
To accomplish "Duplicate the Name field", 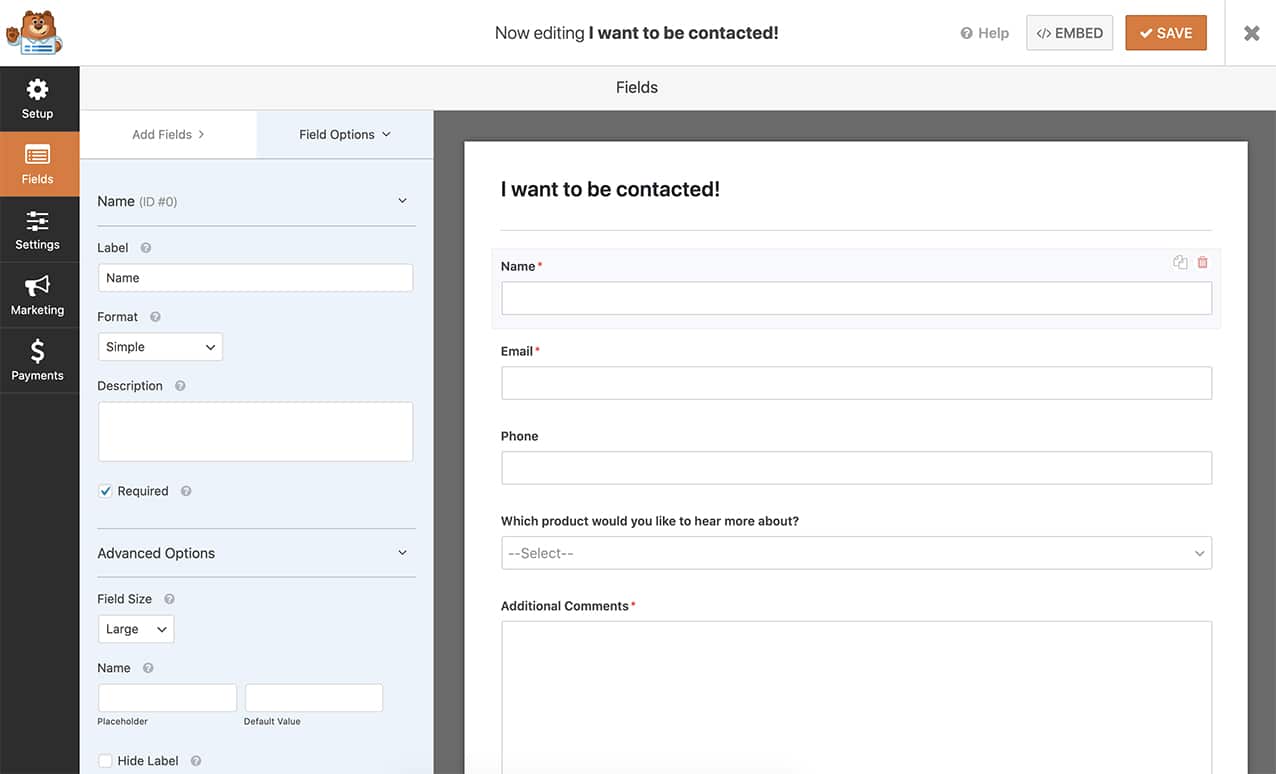I will (1180, 262).
